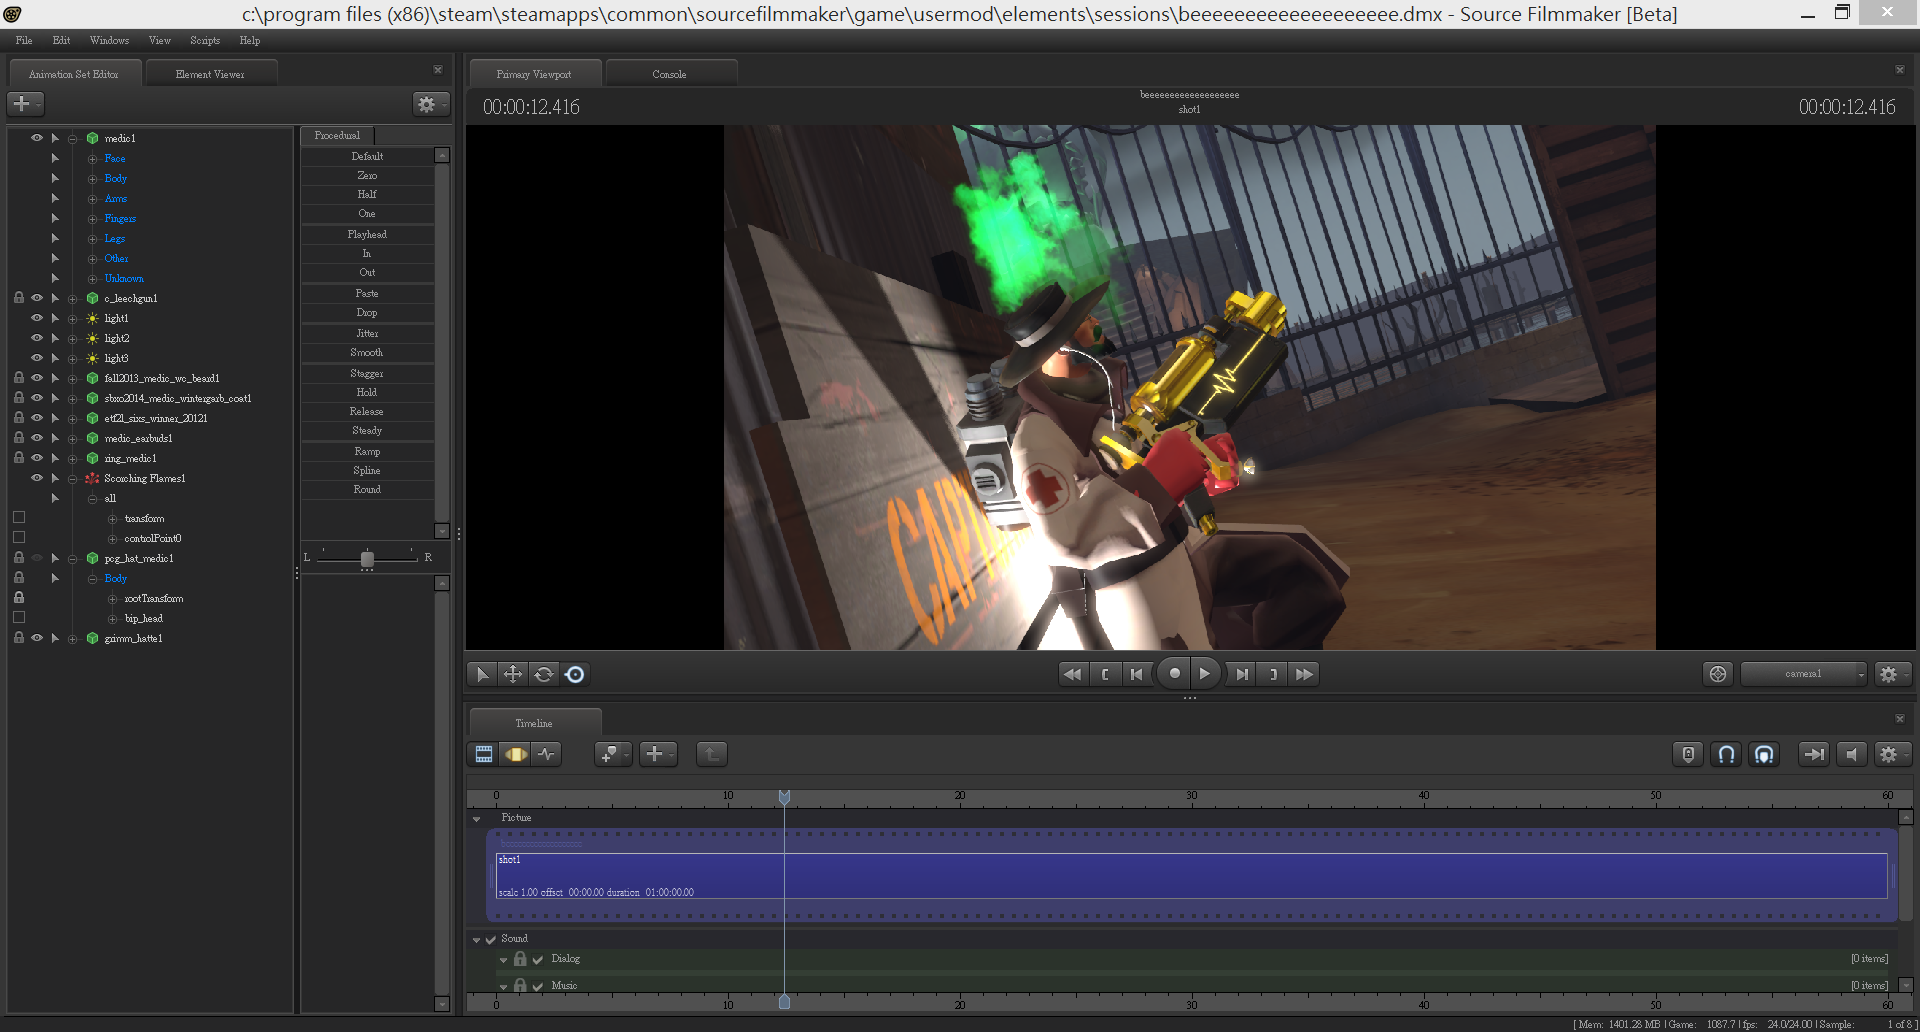Image resolution: width=1920 pixels, height=1032 pixels.
Task: Choose the selection arrow manipulator tool
Action: pyautogui.click(x=482, y=674)
